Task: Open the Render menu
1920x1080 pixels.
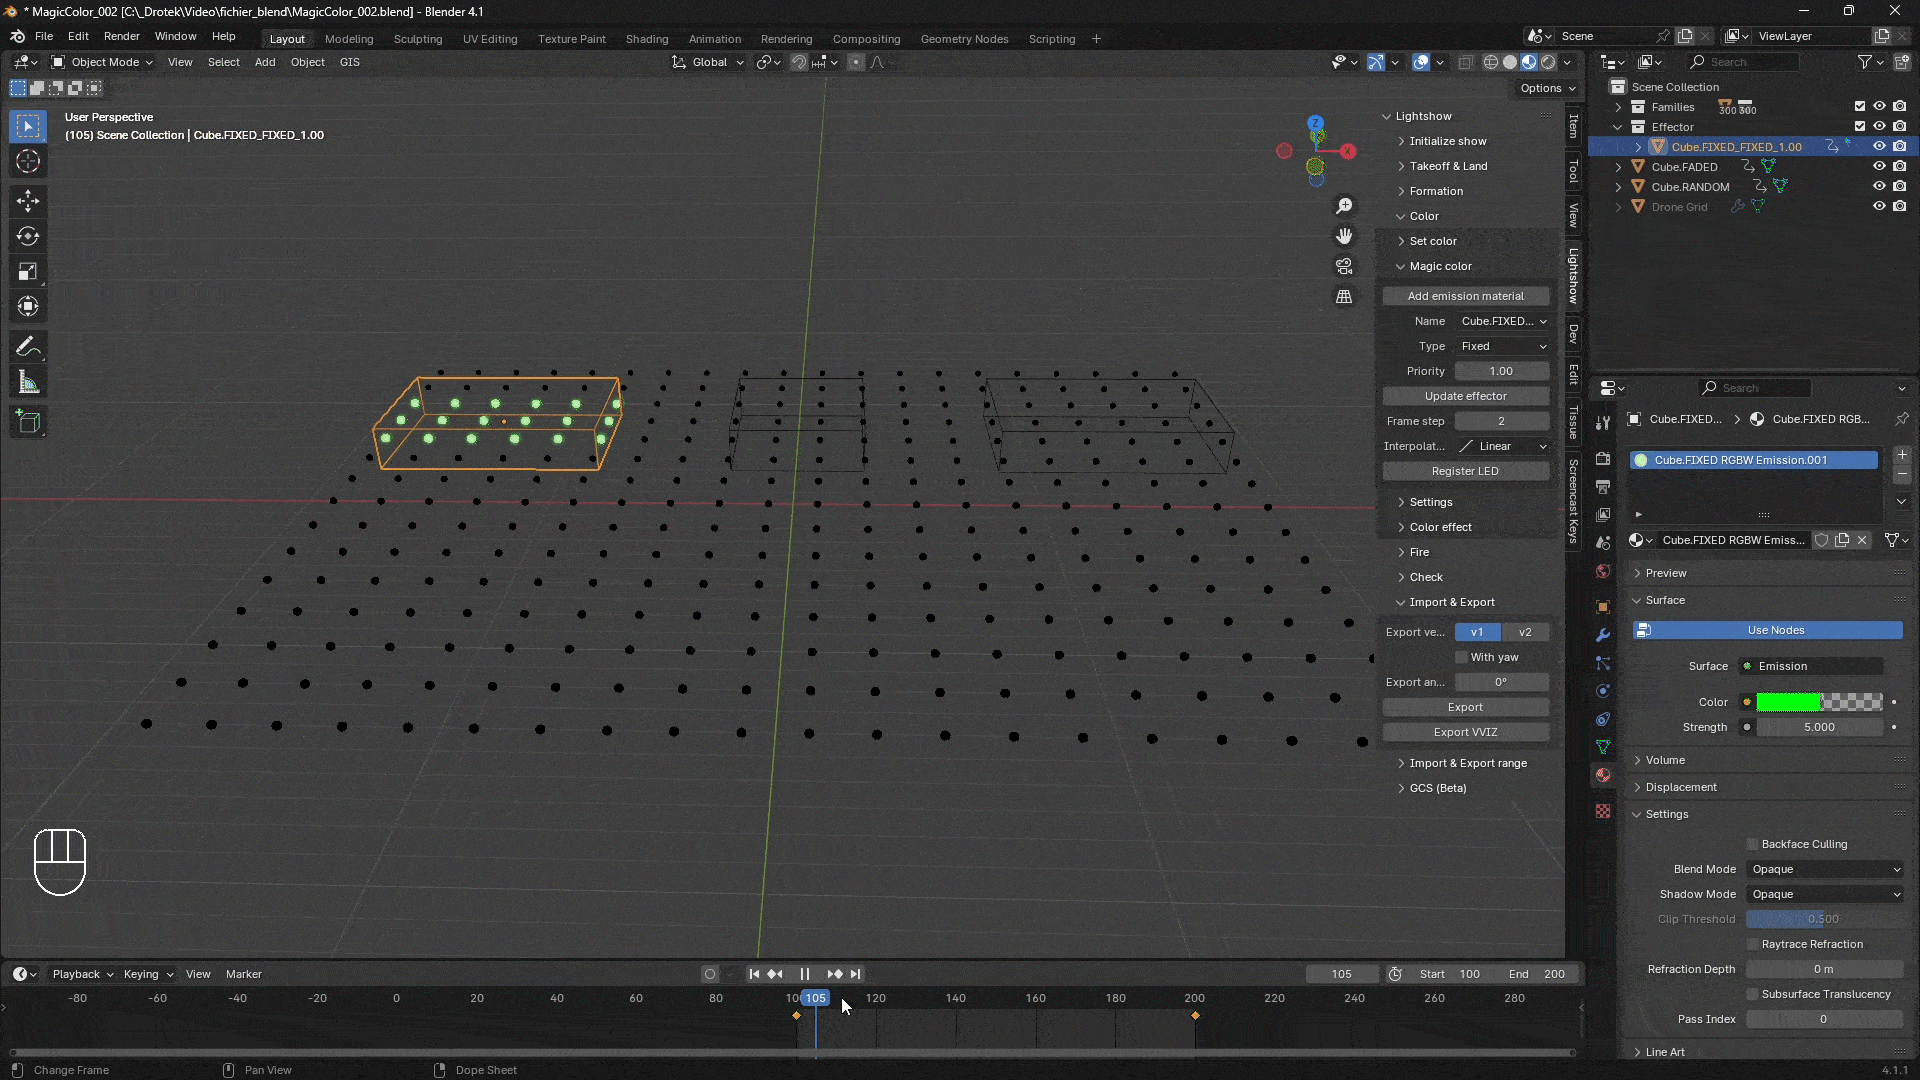Action: click(x=121, y=36)
